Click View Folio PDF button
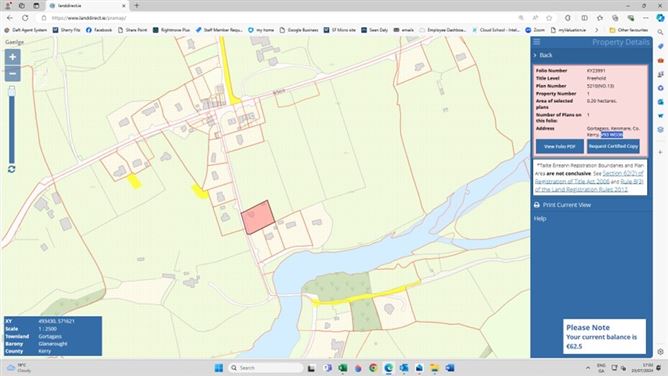Viewport: 668px width, 376px height. (x=559, y=146)
